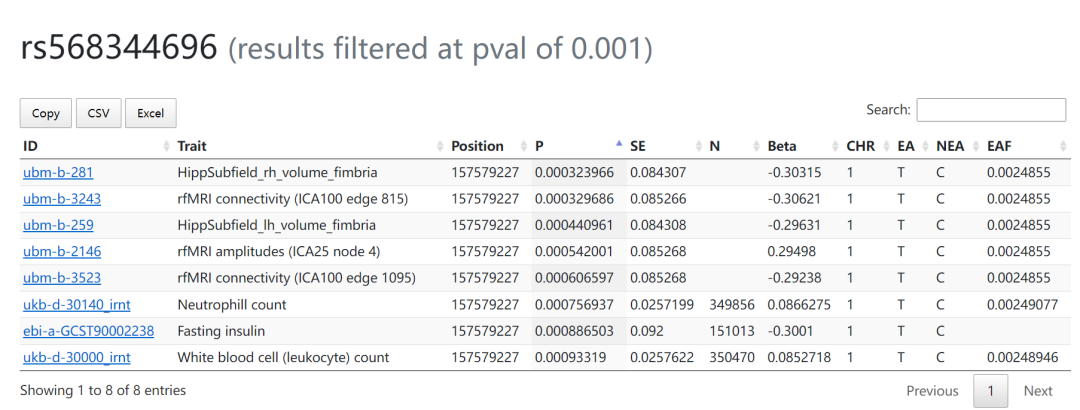Click the Copy button
Screen dimensions: 1080x410
[46, 113]
